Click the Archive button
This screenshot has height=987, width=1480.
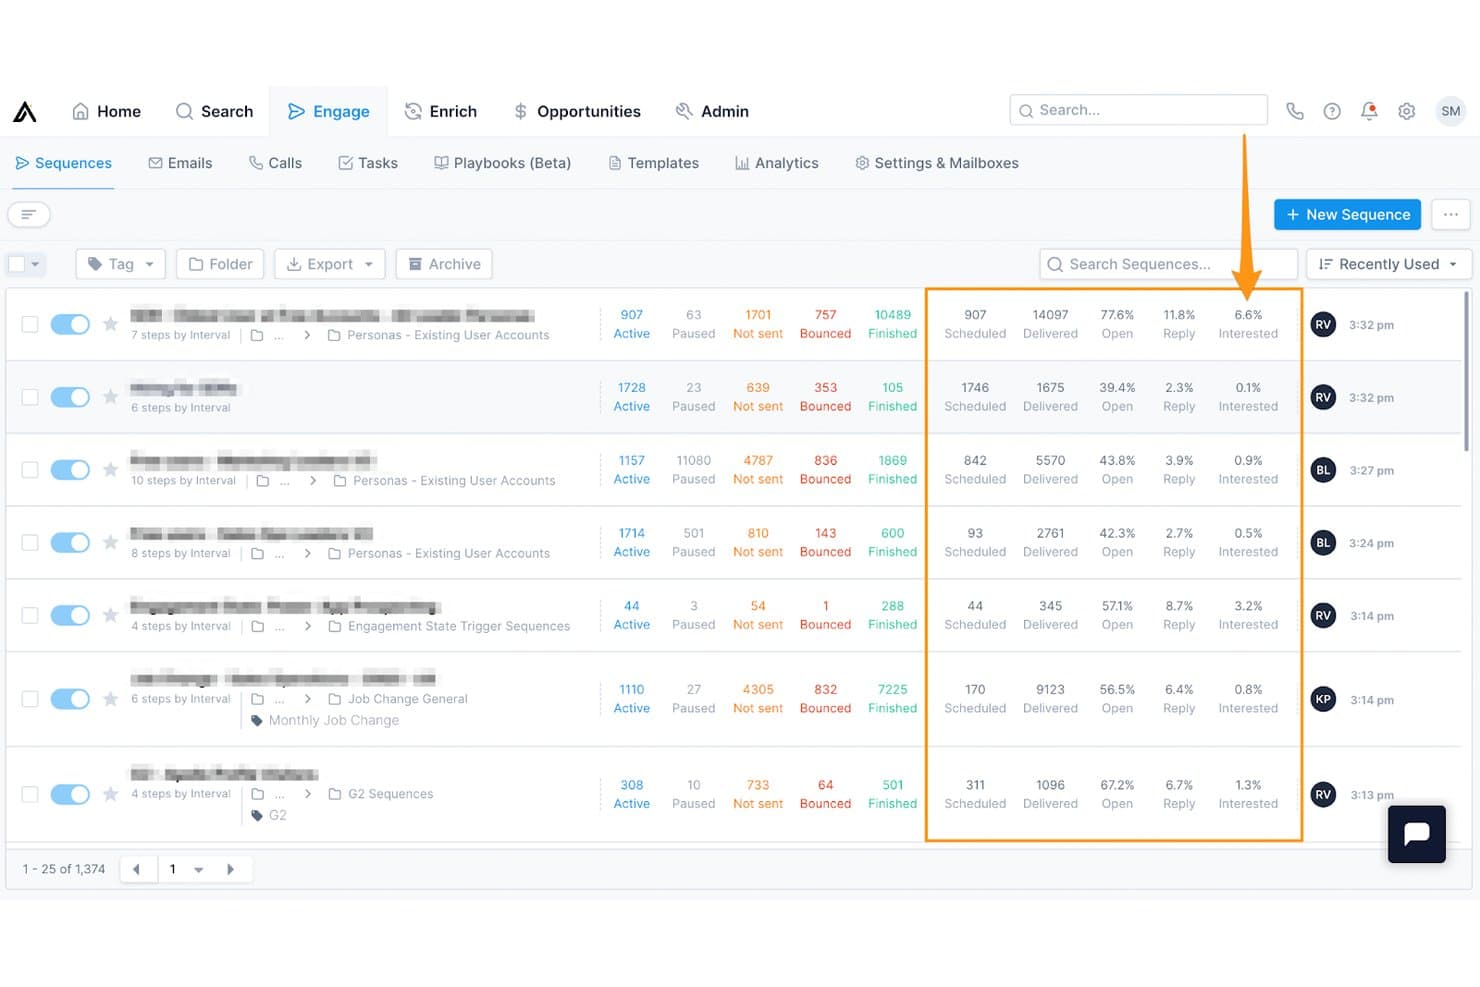[x=444, y=264]
